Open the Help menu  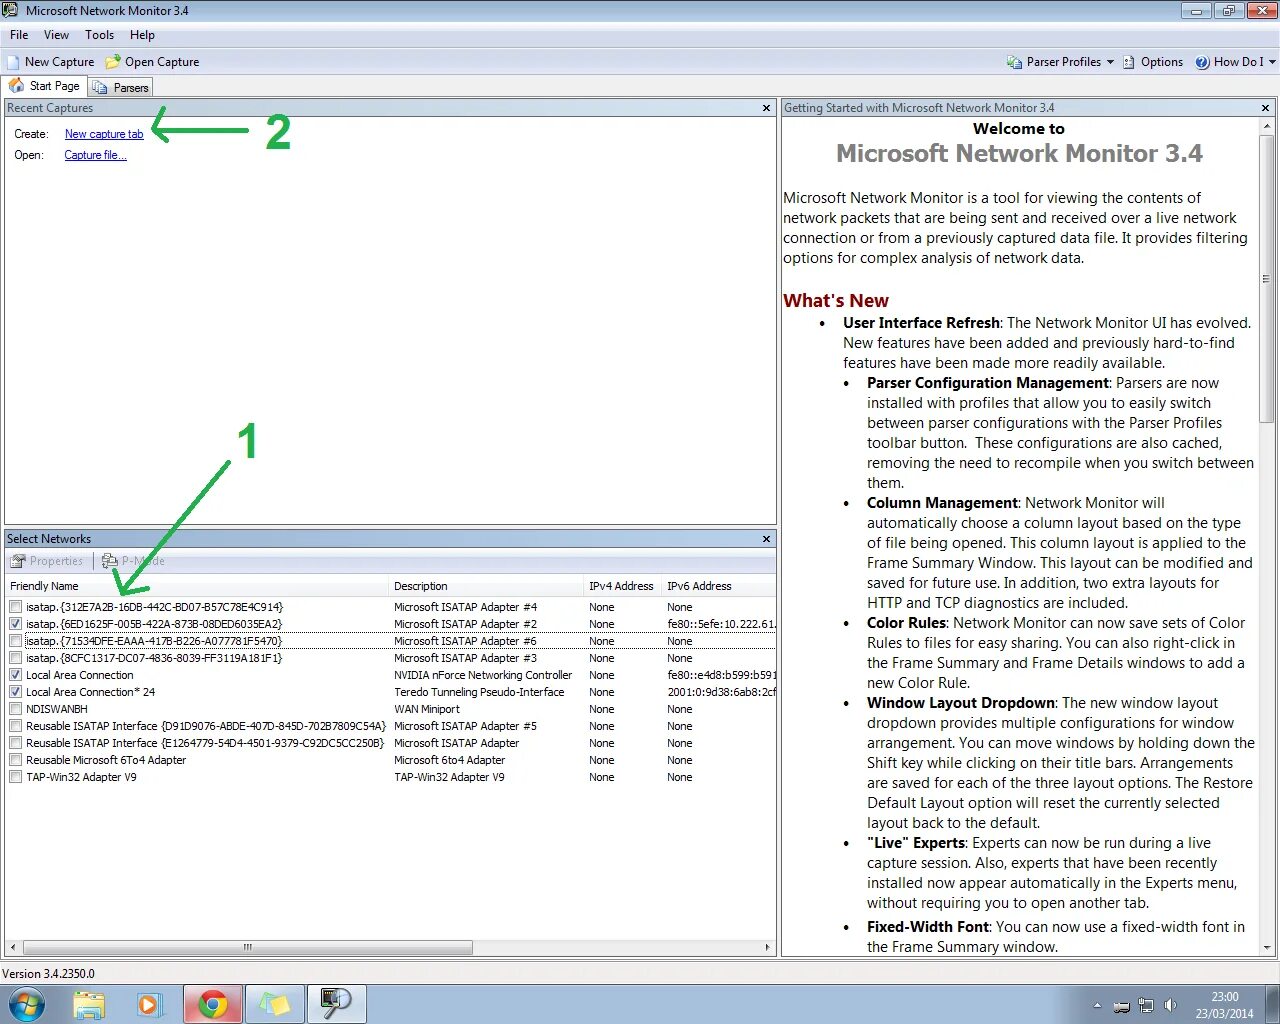click(142, 35)
